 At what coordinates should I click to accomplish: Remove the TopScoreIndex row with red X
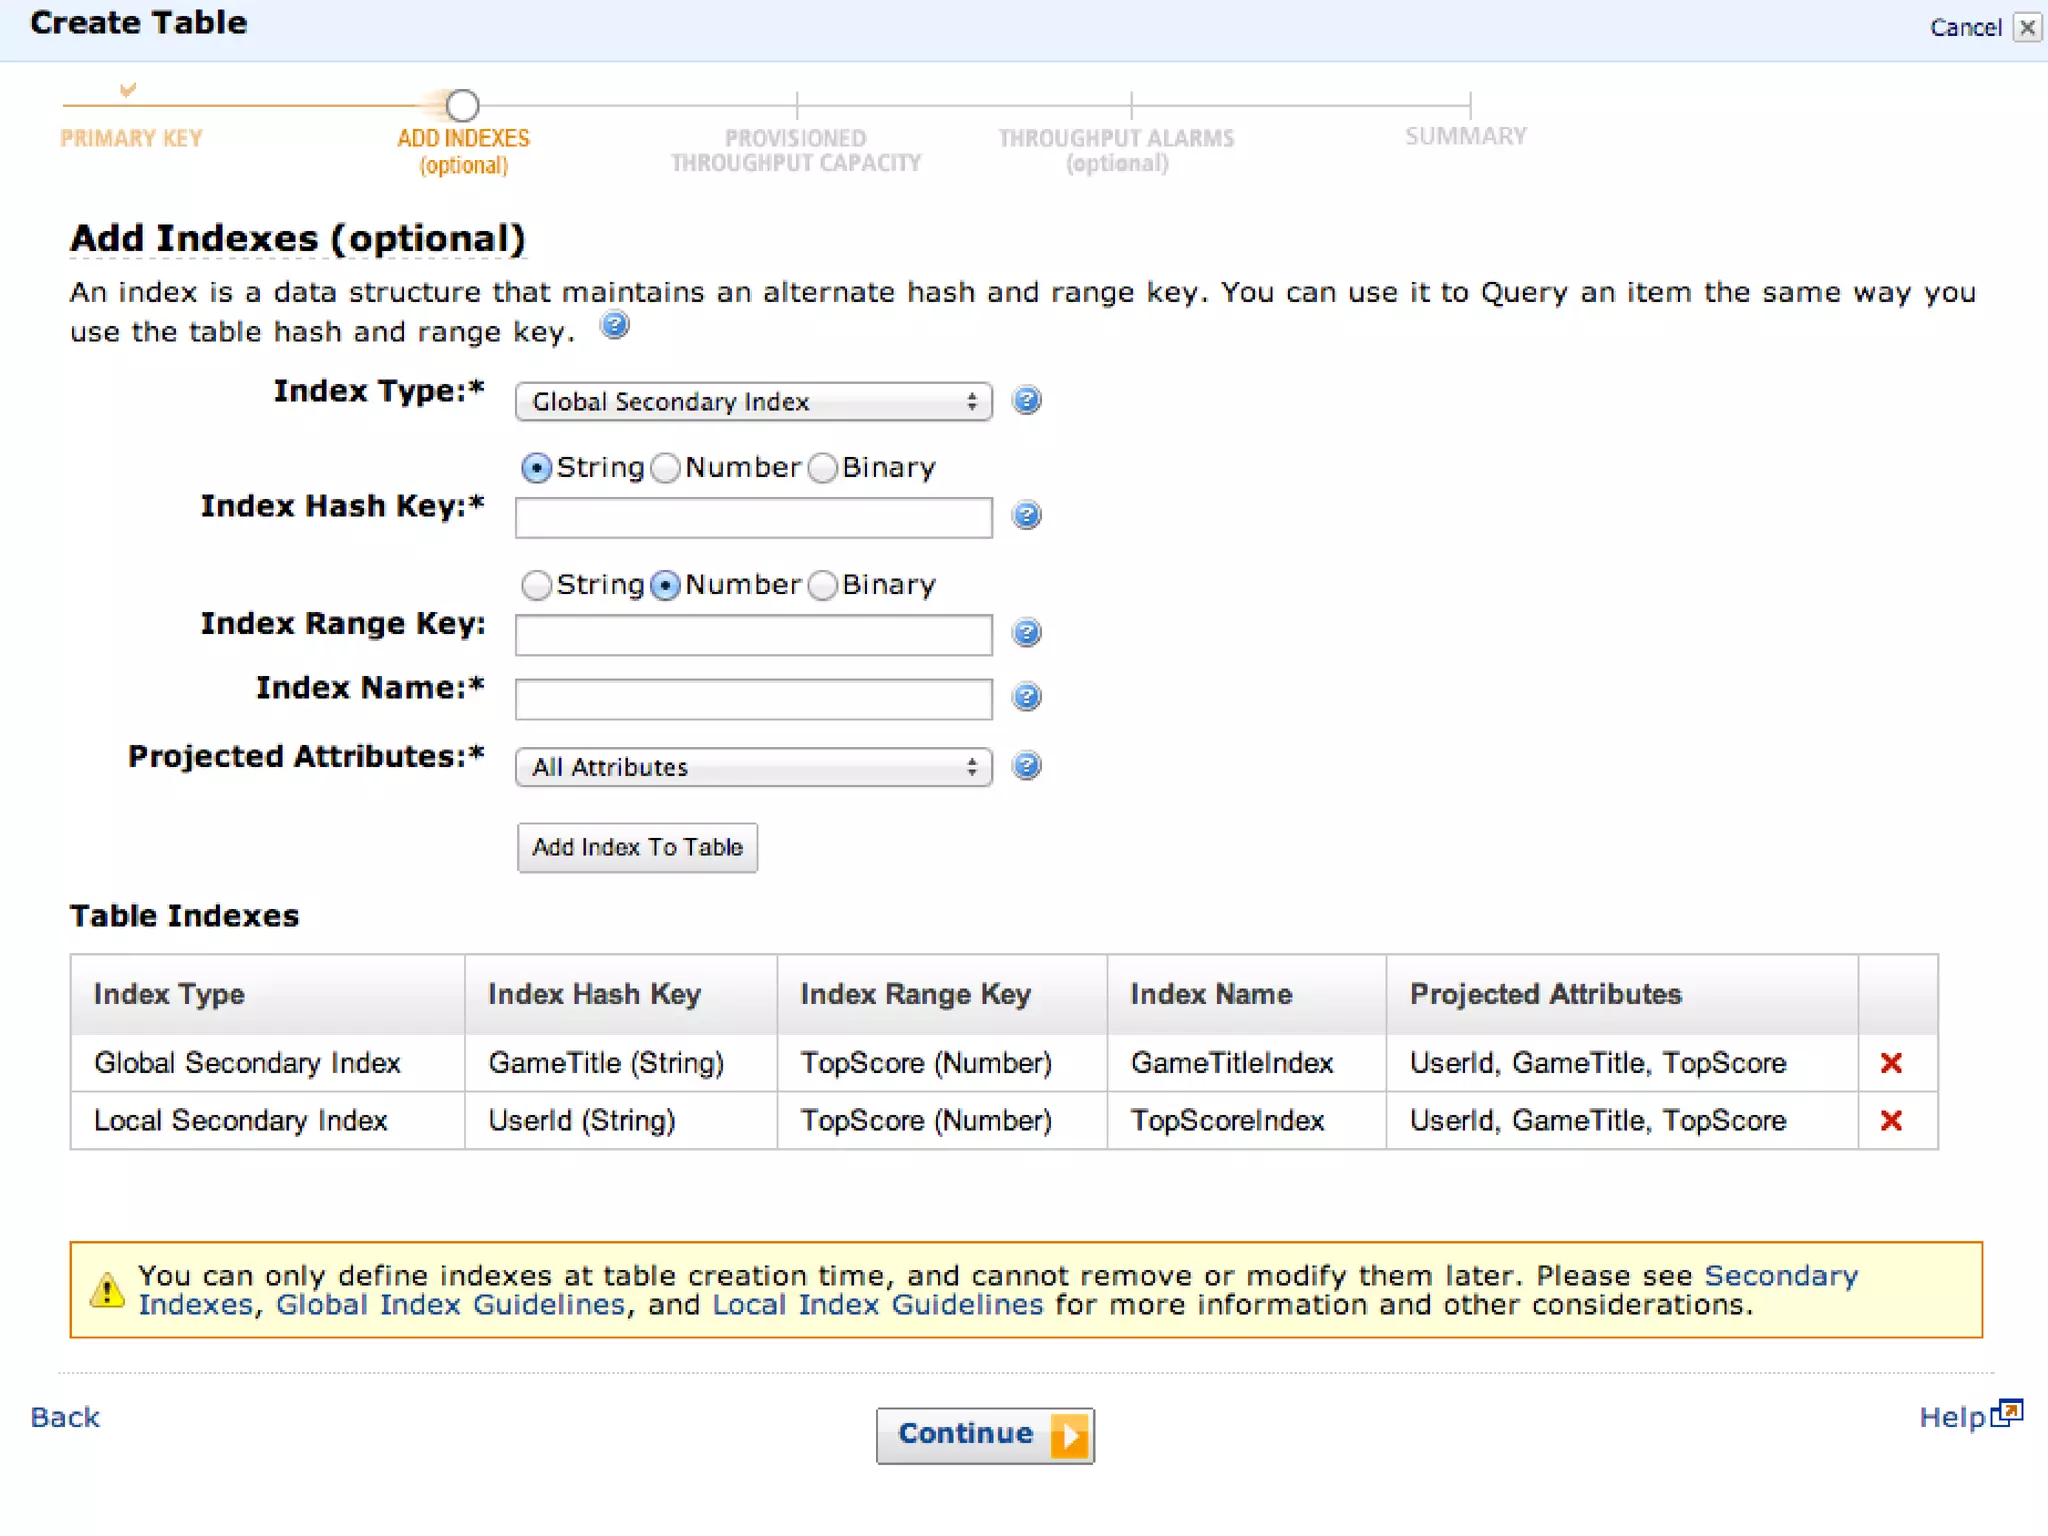point(1890,1121)
